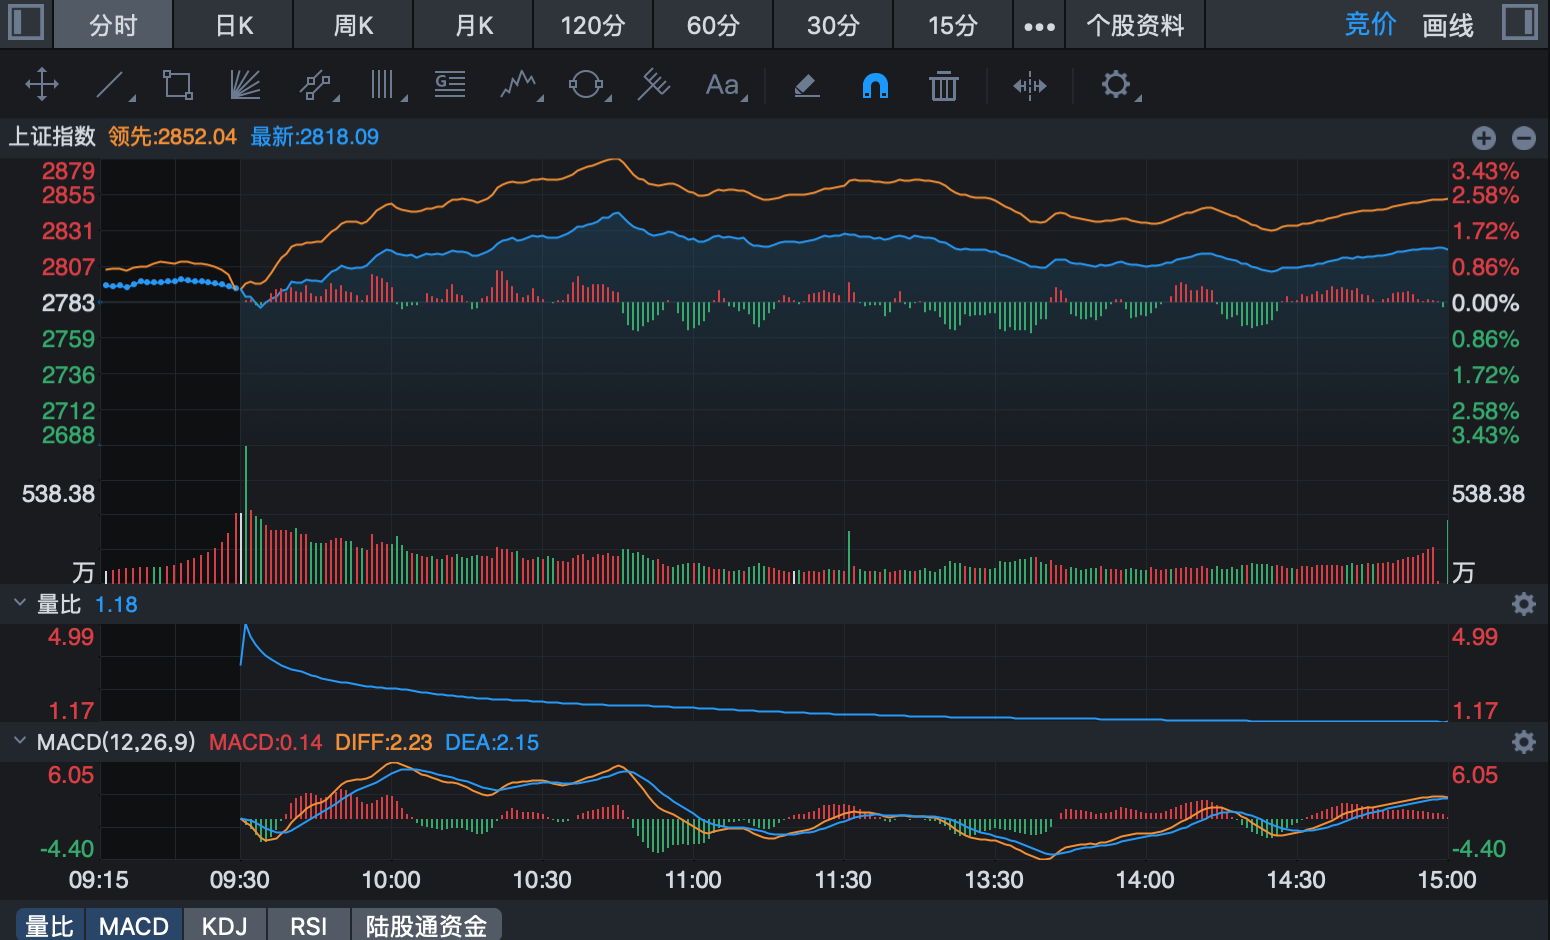This screenshot has height=940, width=1550.
Task: Select the RSI indicator tab
Action: 308,926
